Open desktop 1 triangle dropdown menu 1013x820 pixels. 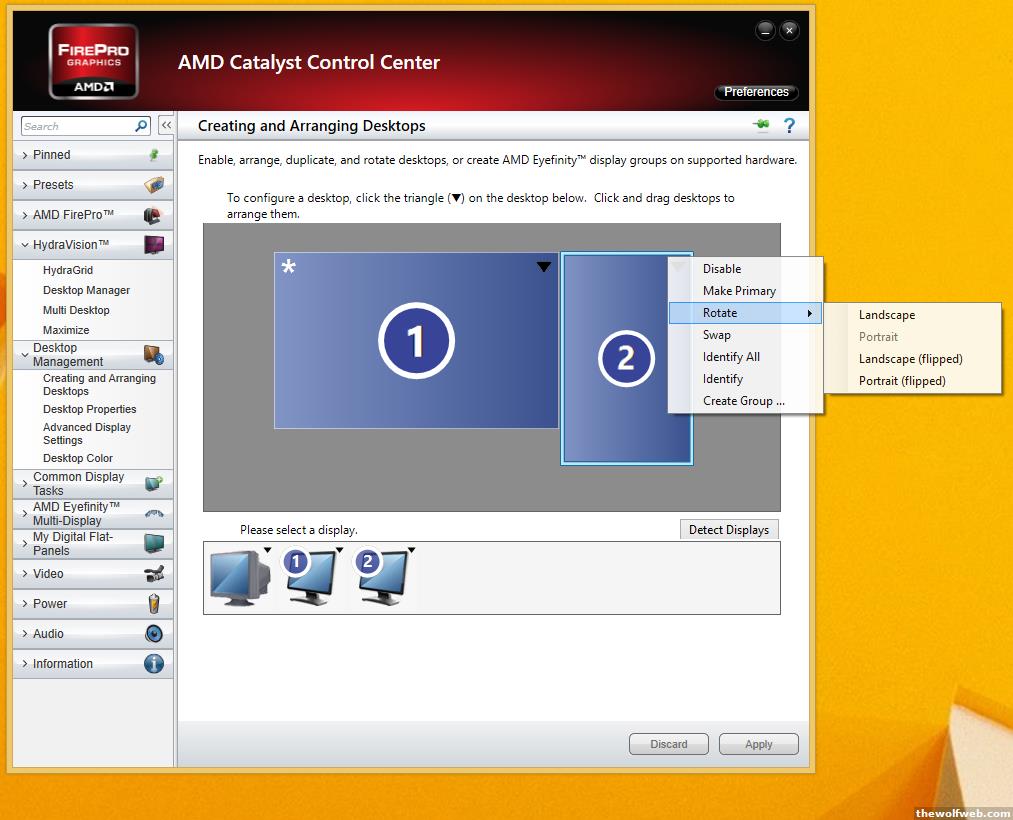click(x=543, y=267)
